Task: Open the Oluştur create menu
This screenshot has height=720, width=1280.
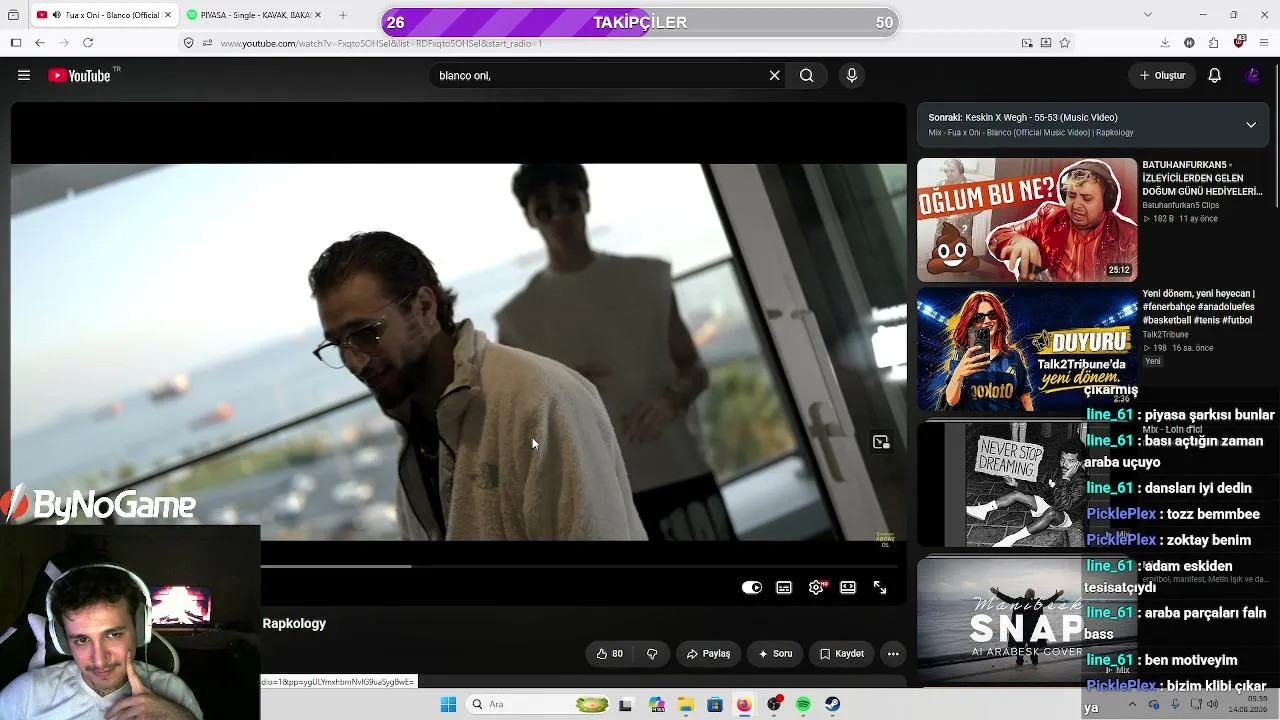Action: click(x=1163, y=75)
